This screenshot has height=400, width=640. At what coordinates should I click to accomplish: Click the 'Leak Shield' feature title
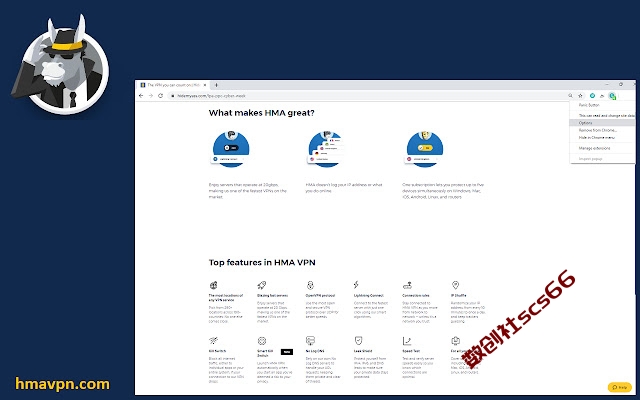tap(363, 351)
